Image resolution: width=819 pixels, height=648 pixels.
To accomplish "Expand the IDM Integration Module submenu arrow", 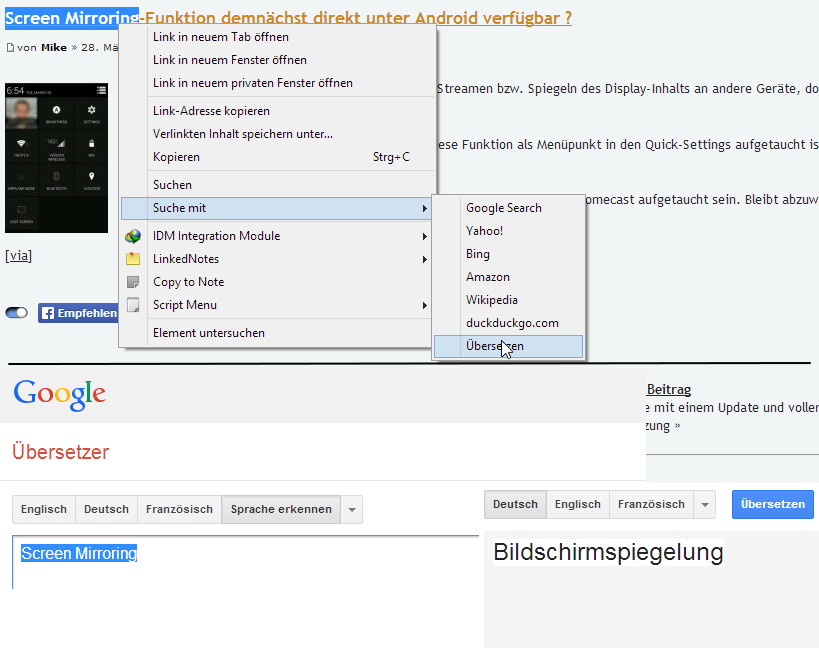I will pyautogui.click(x=425, y=237).
